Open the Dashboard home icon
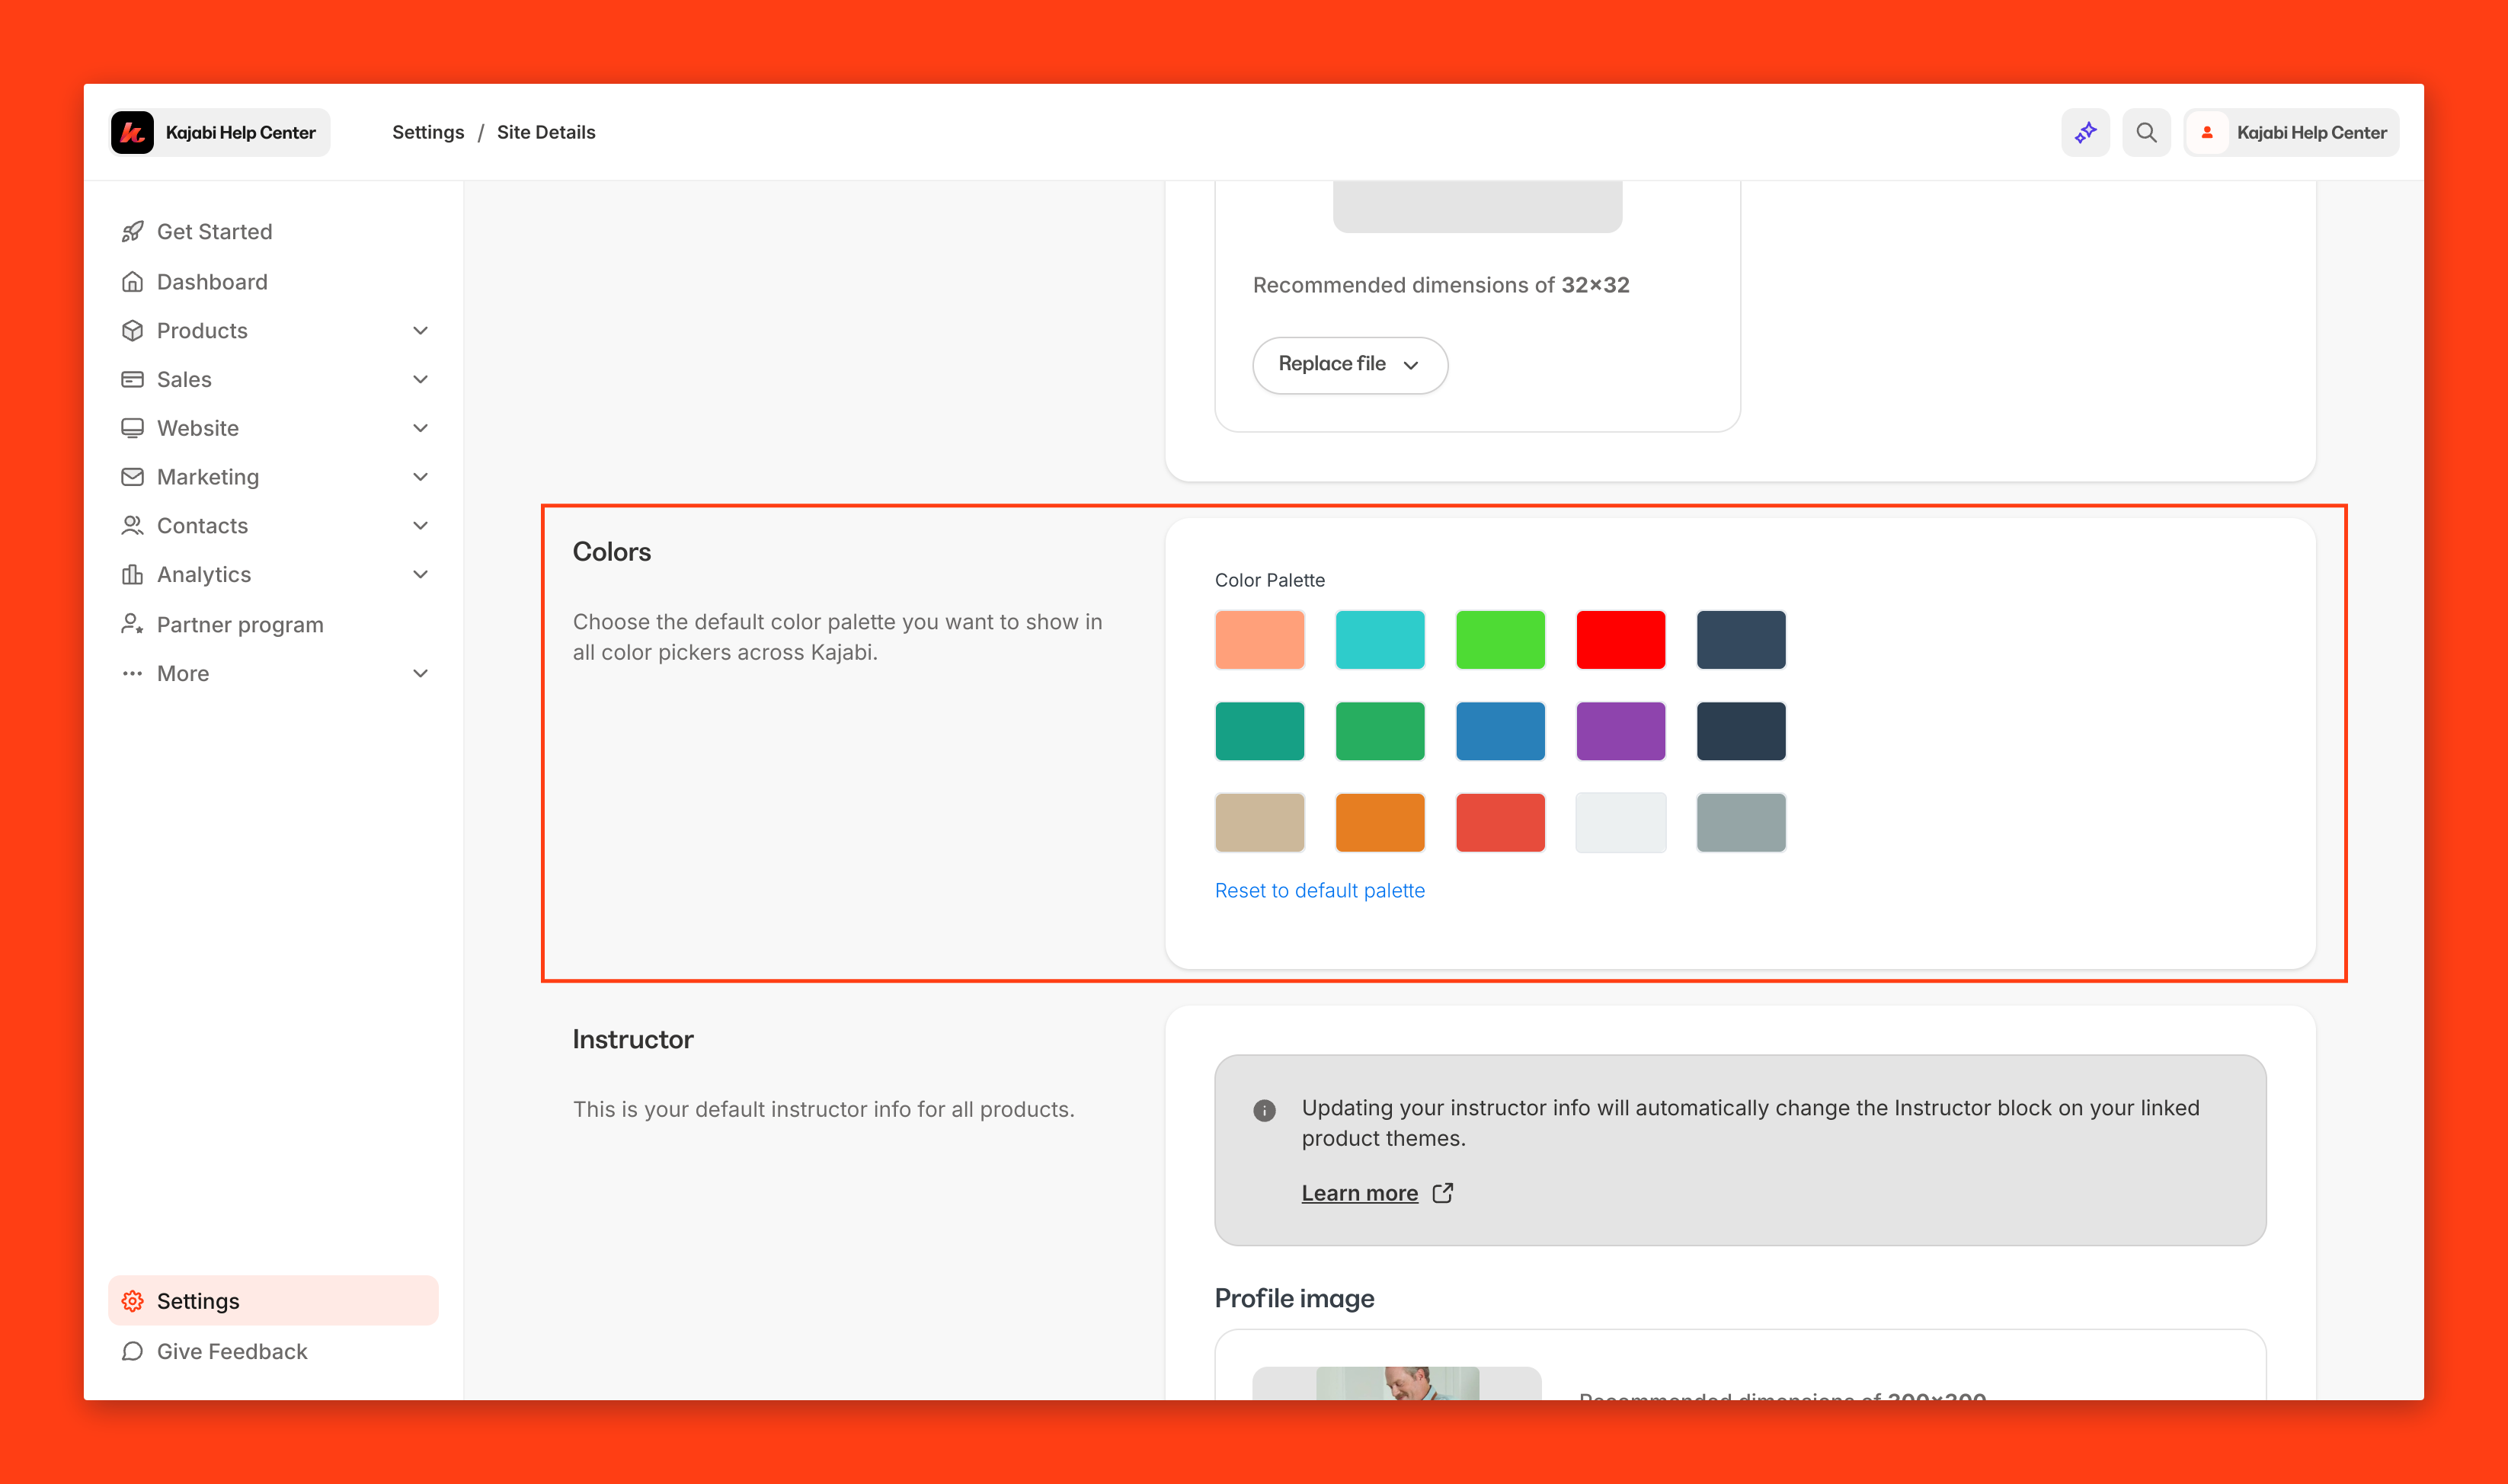The height and width of the screenshot is (1484, 2508). click(133, 281)
